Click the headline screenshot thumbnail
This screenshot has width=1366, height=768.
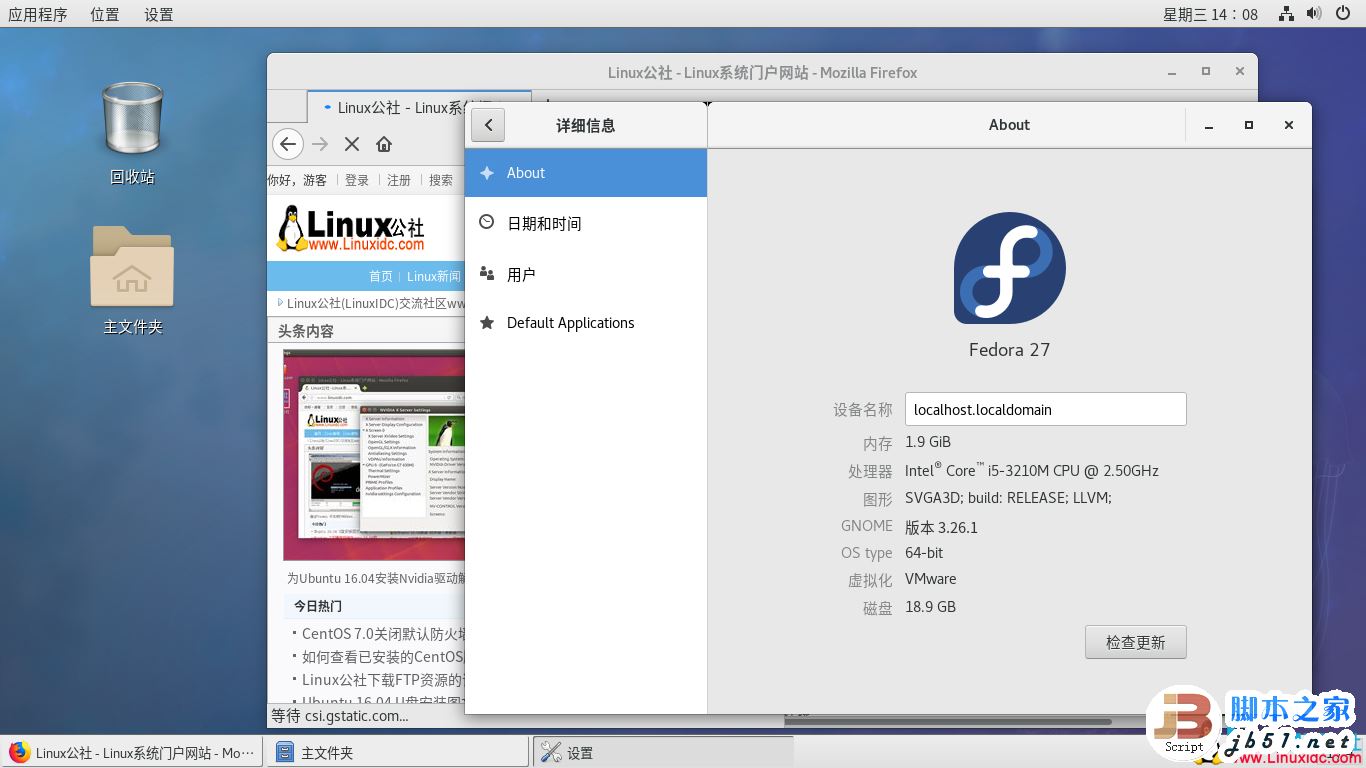[374, 454]
